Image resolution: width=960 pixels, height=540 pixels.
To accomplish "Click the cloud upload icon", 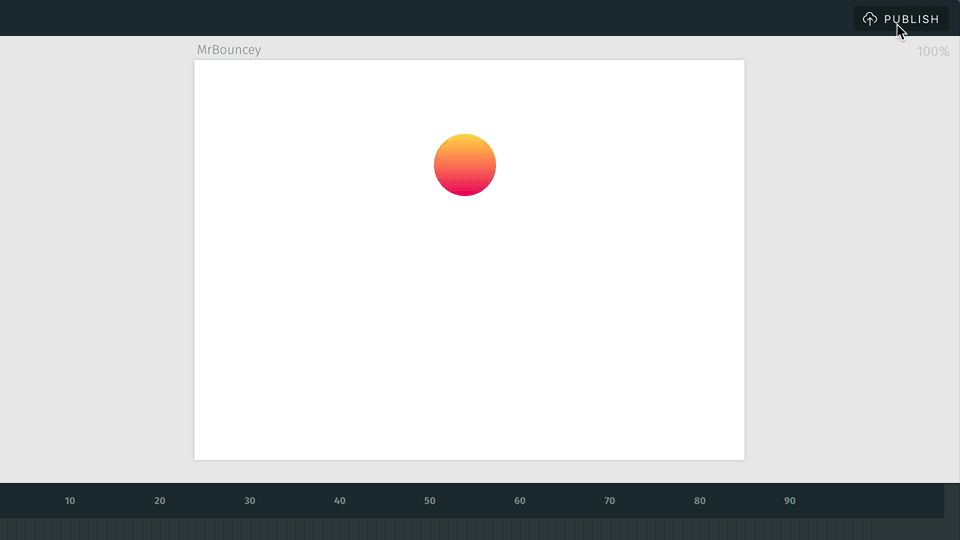I will pyautogui.click(x=869, y=19).
